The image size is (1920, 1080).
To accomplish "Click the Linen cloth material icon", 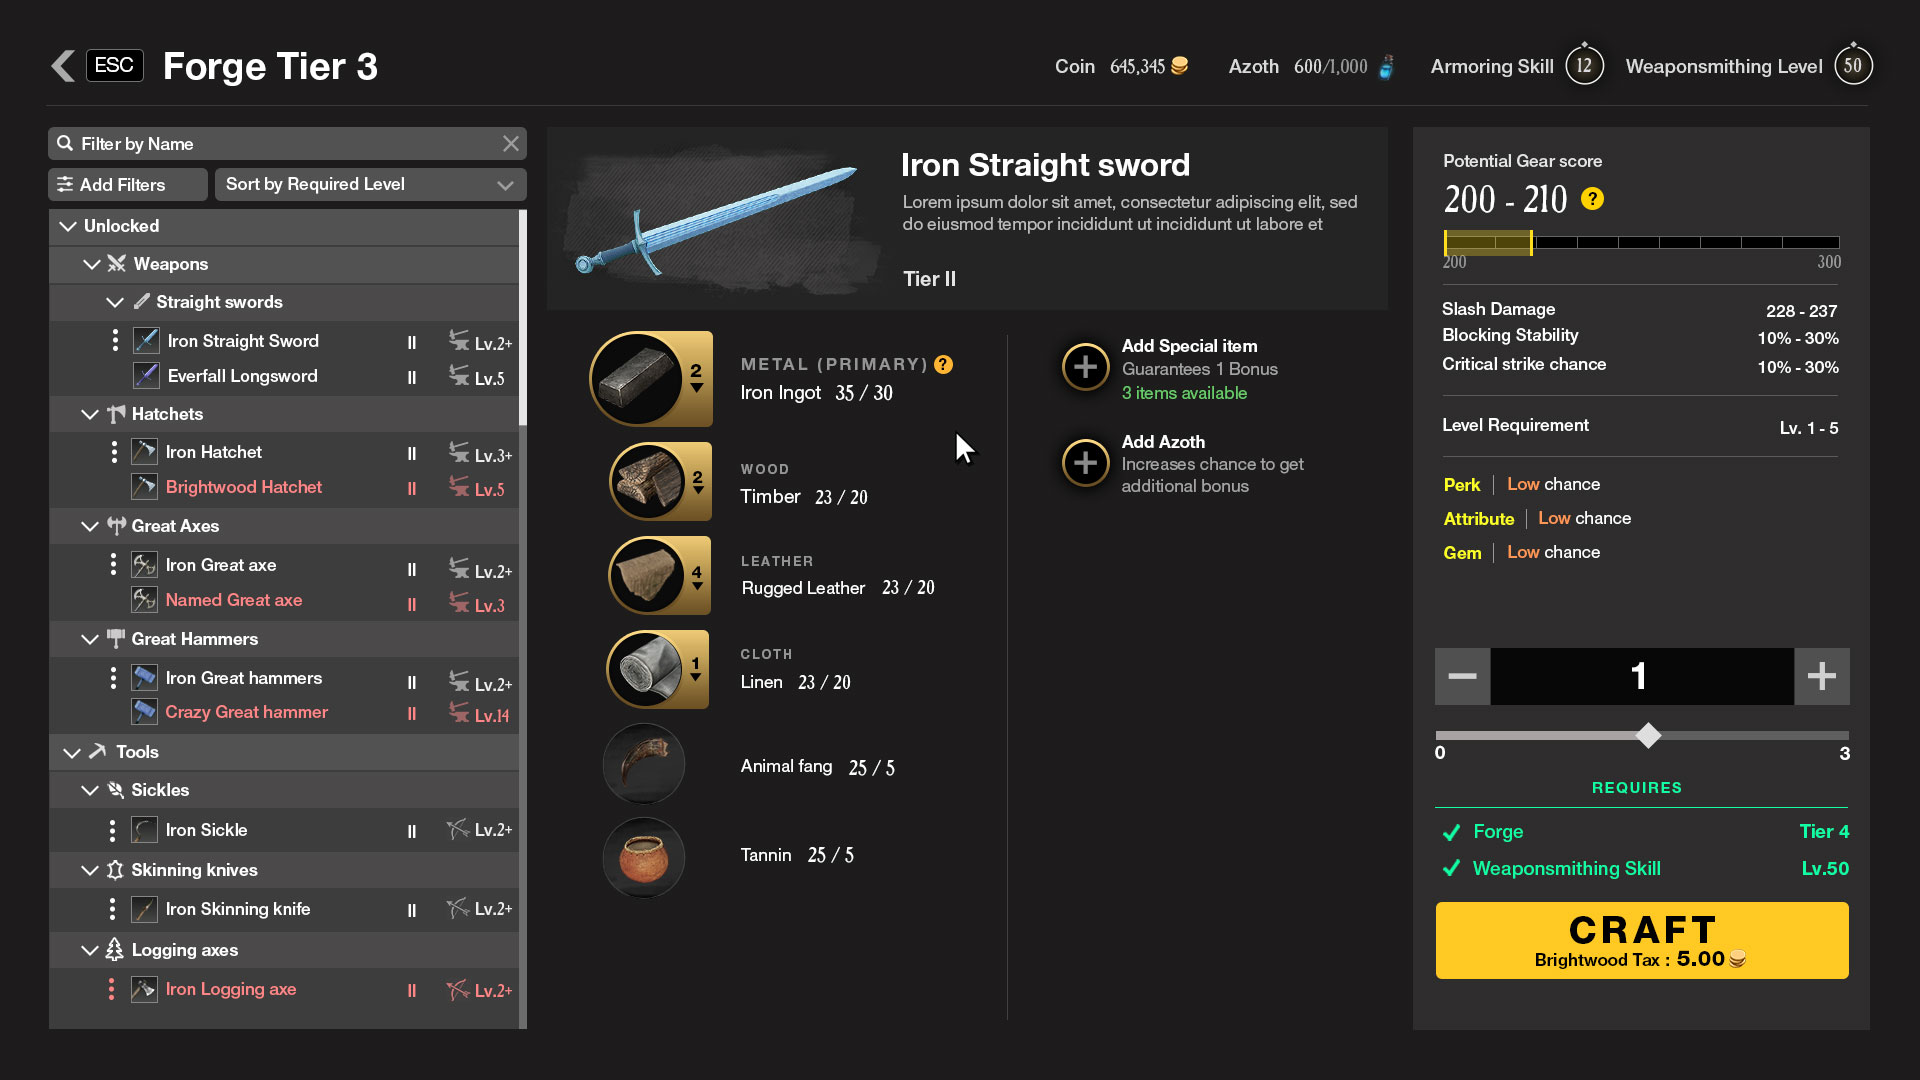I will pos(645,668).
